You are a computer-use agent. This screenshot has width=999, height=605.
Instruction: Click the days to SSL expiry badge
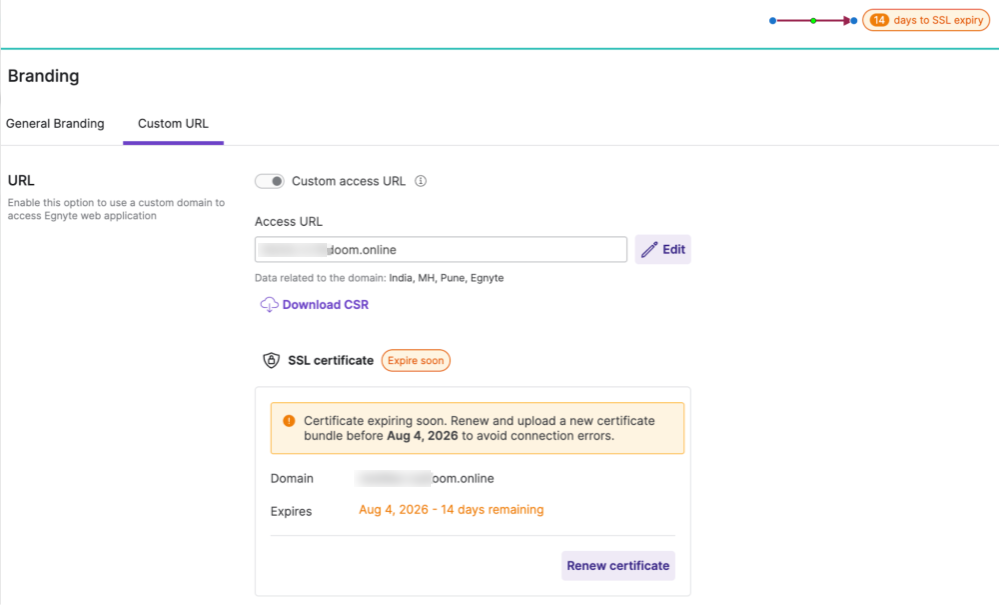click(x=926, y=20)
